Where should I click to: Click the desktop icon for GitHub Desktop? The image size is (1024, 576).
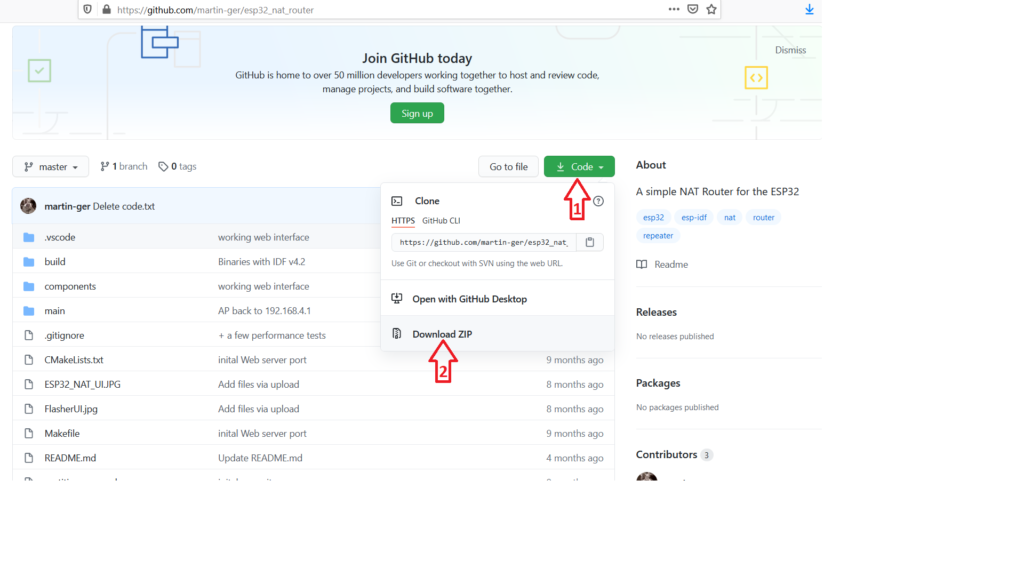397,298
